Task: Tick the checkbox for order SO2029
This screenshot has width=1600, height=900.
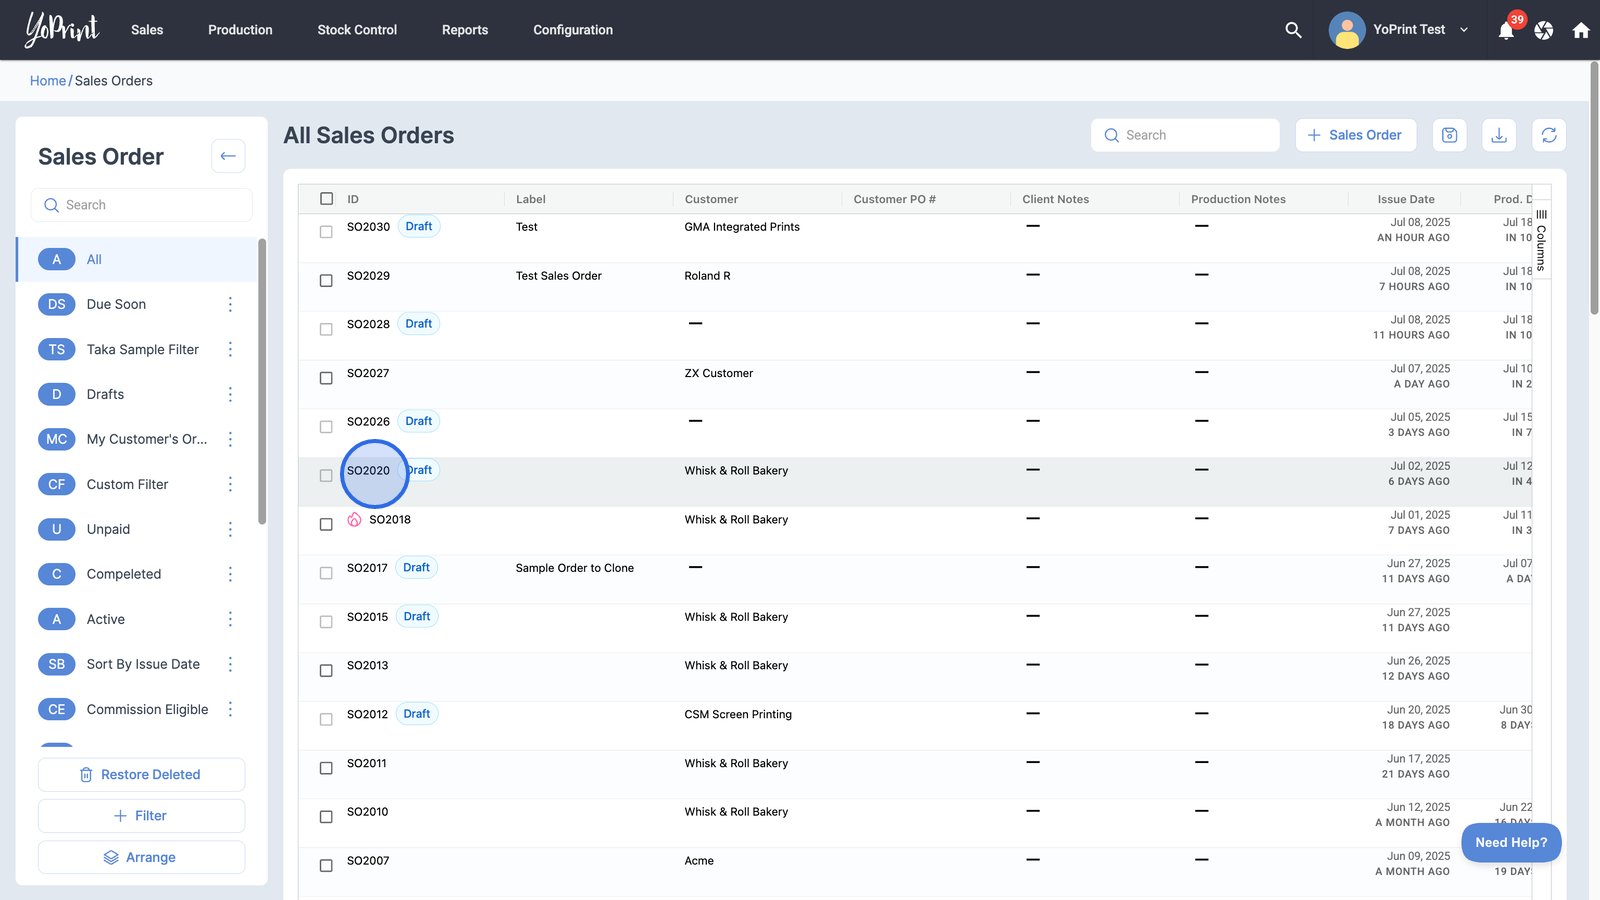Action: pos(326,281)
